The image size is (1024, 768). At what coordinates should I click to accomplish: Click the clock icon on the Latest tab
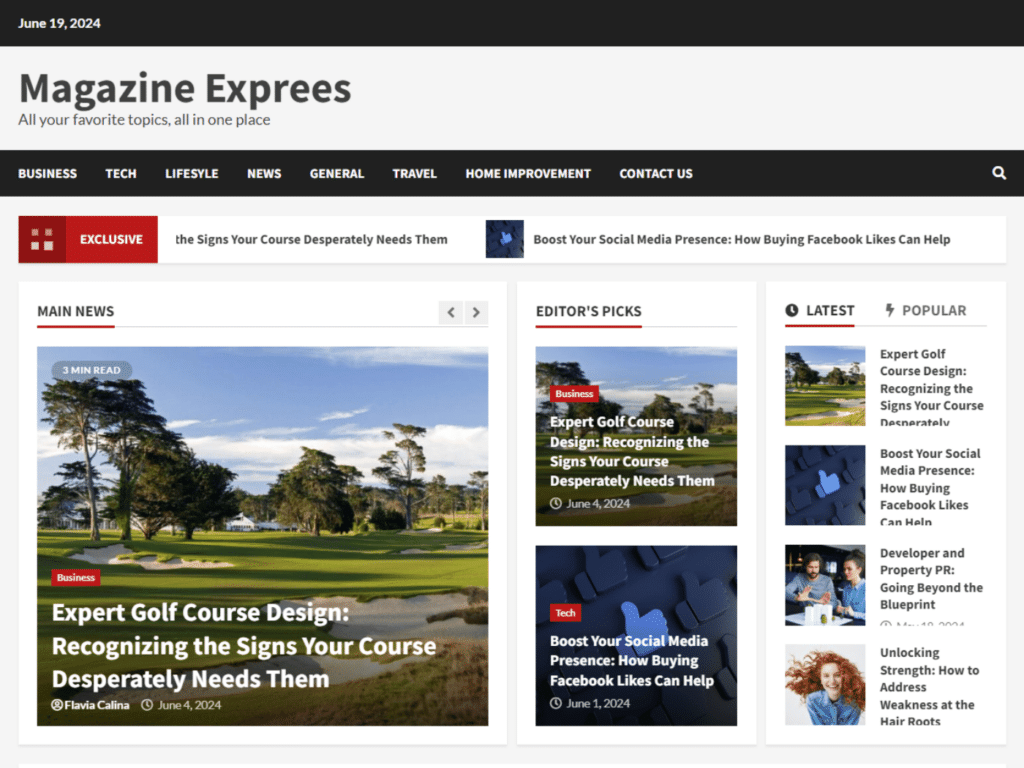[791, 310]
